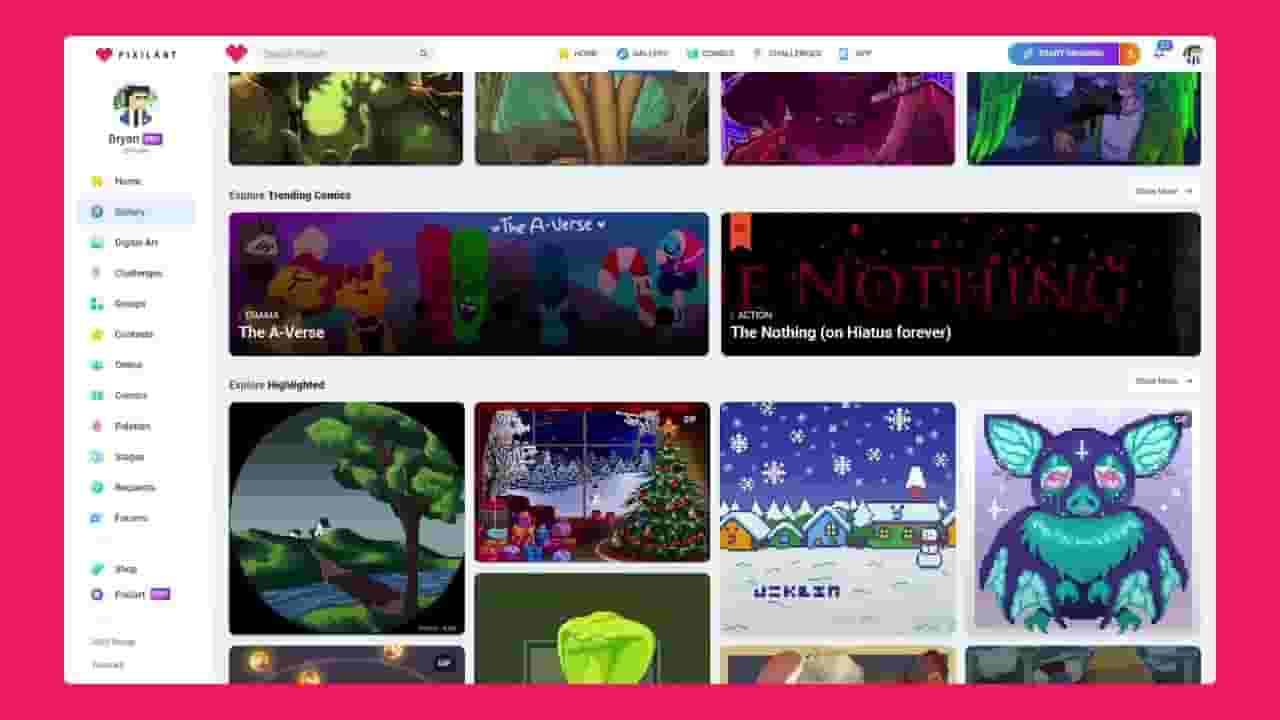
Task: Select Palettes in the sidebar menu
Action: [x=136, y=426]
